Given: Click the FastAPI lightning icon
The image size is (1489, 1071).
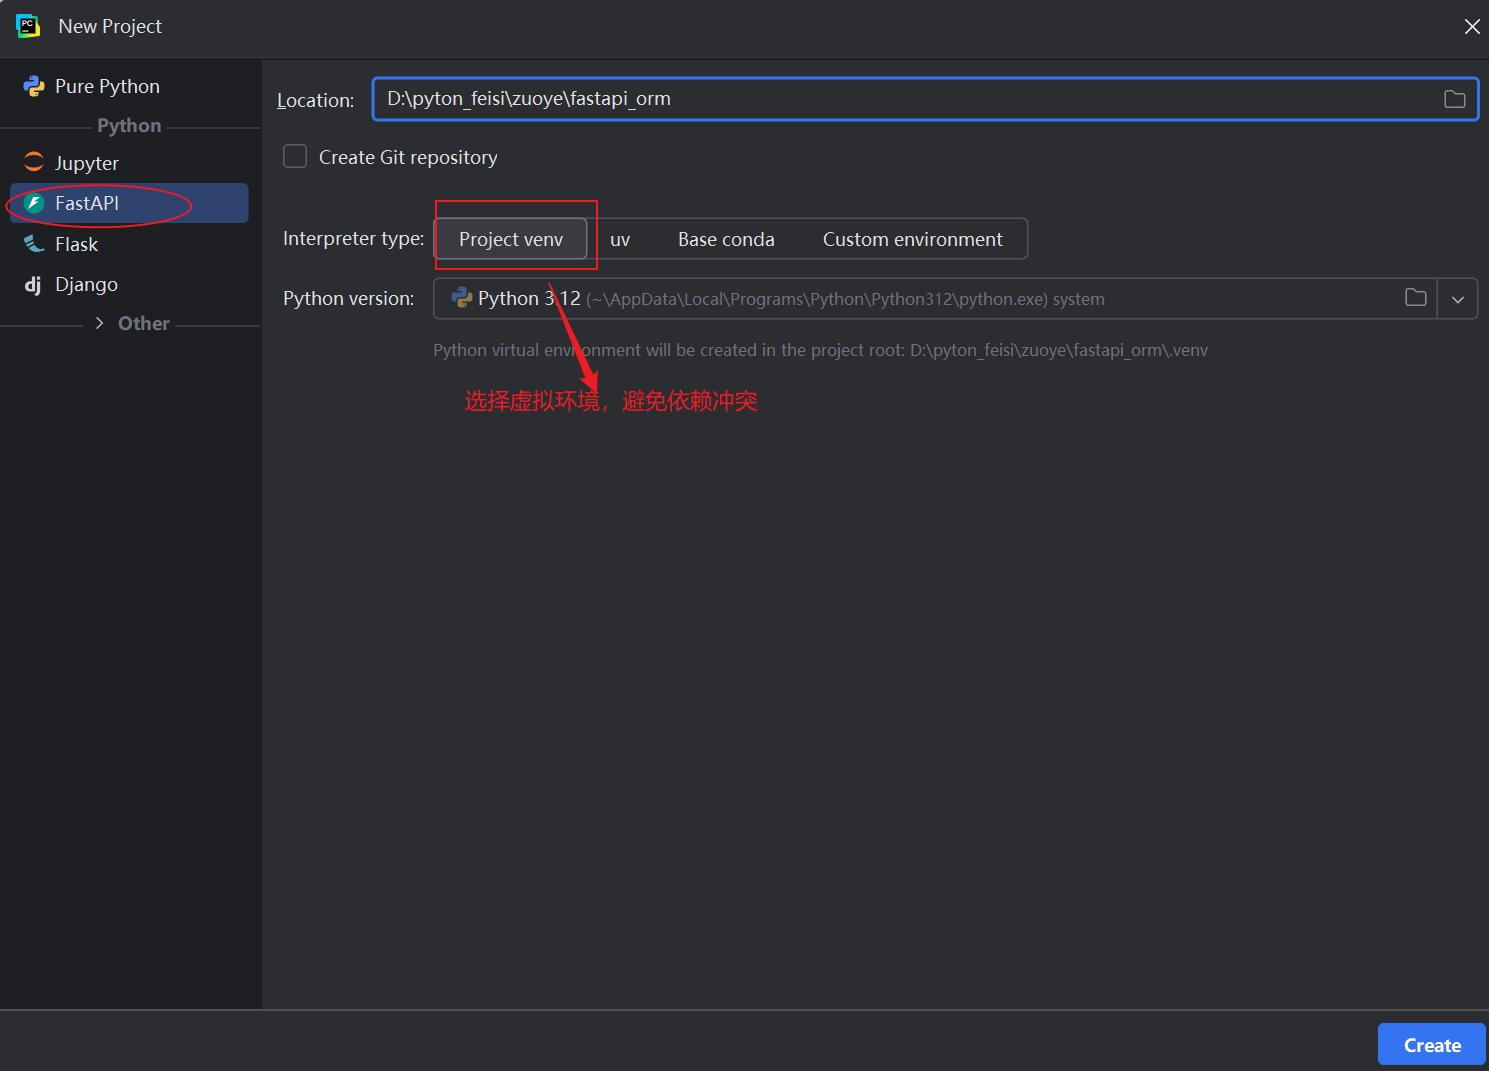Looking at the screenshot, I should click(x=34, y=203).
